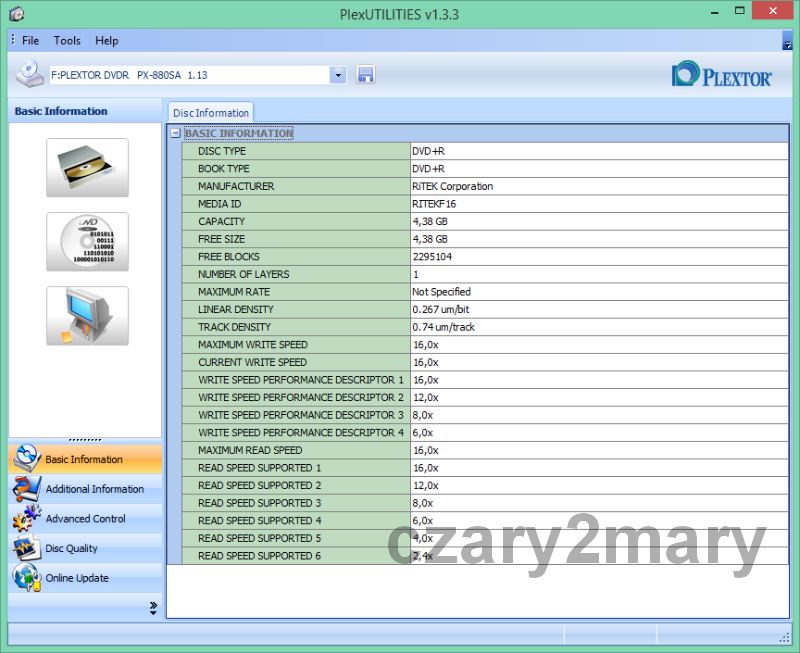Select READ SPEED SUPPORTED 2 row
Screen dimensions: 800x653
[x=485, y=485]
